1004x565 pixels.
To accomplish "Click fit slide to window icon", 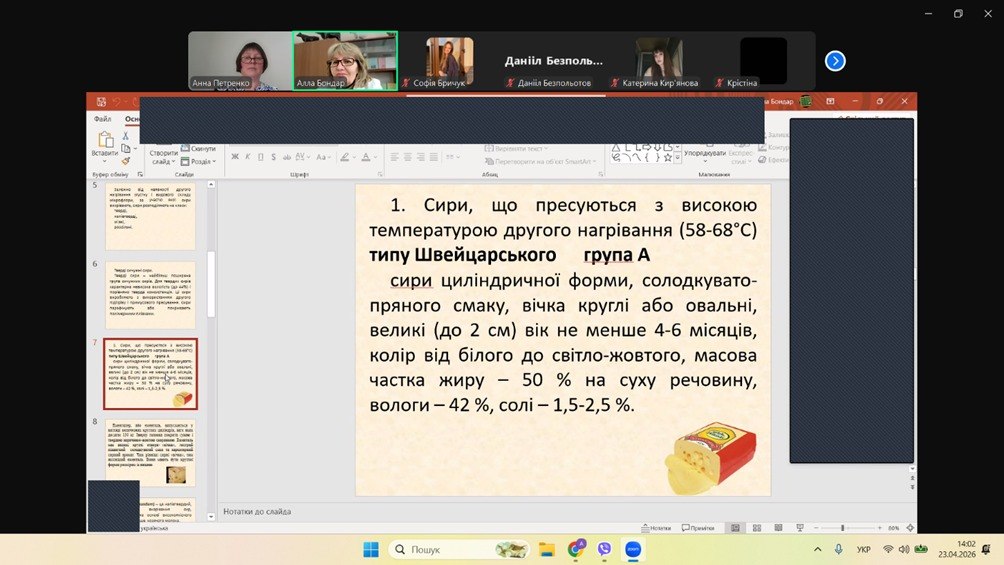I will (912, 528).
